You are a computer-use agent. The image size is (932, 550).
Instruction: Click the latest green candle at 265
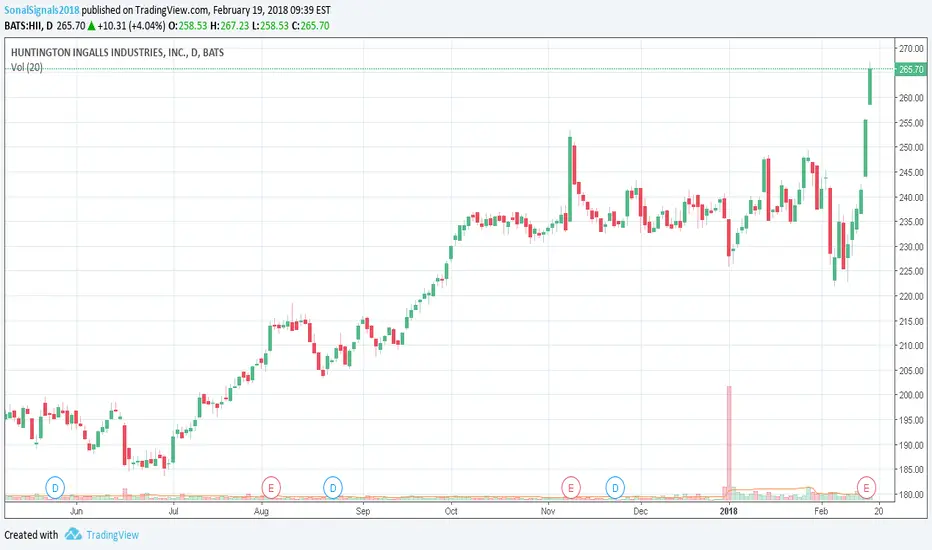click(870, 87)
